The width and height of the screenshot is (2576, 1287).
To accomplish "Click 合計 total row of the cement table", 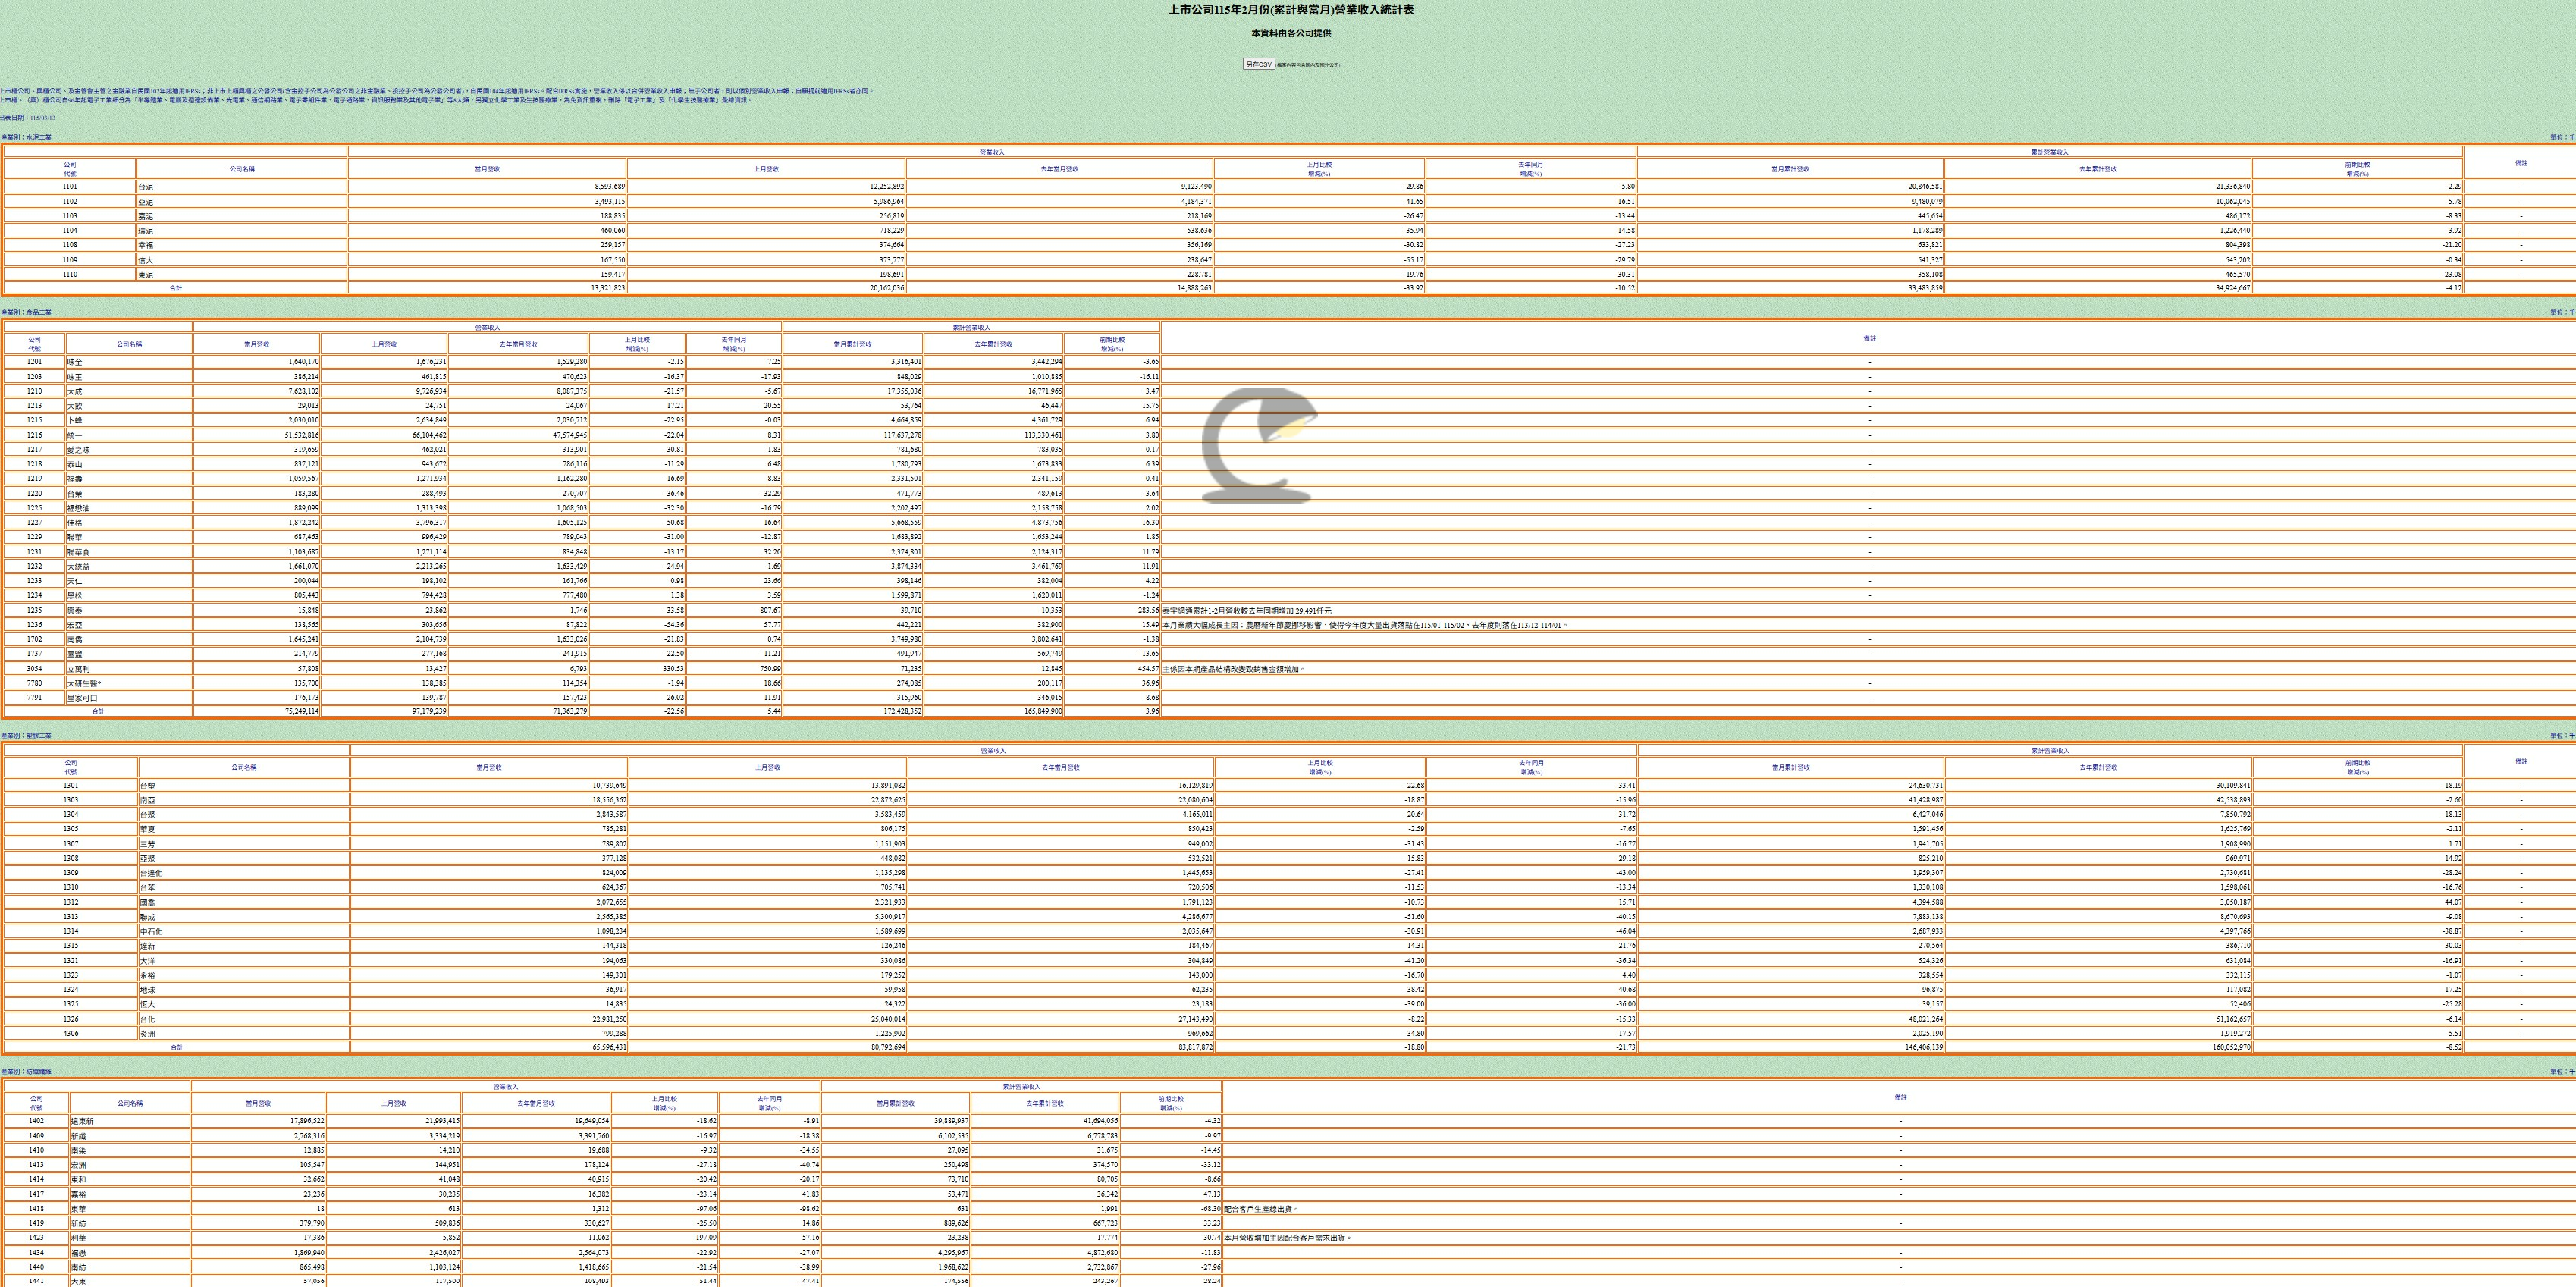I will 175,288.
